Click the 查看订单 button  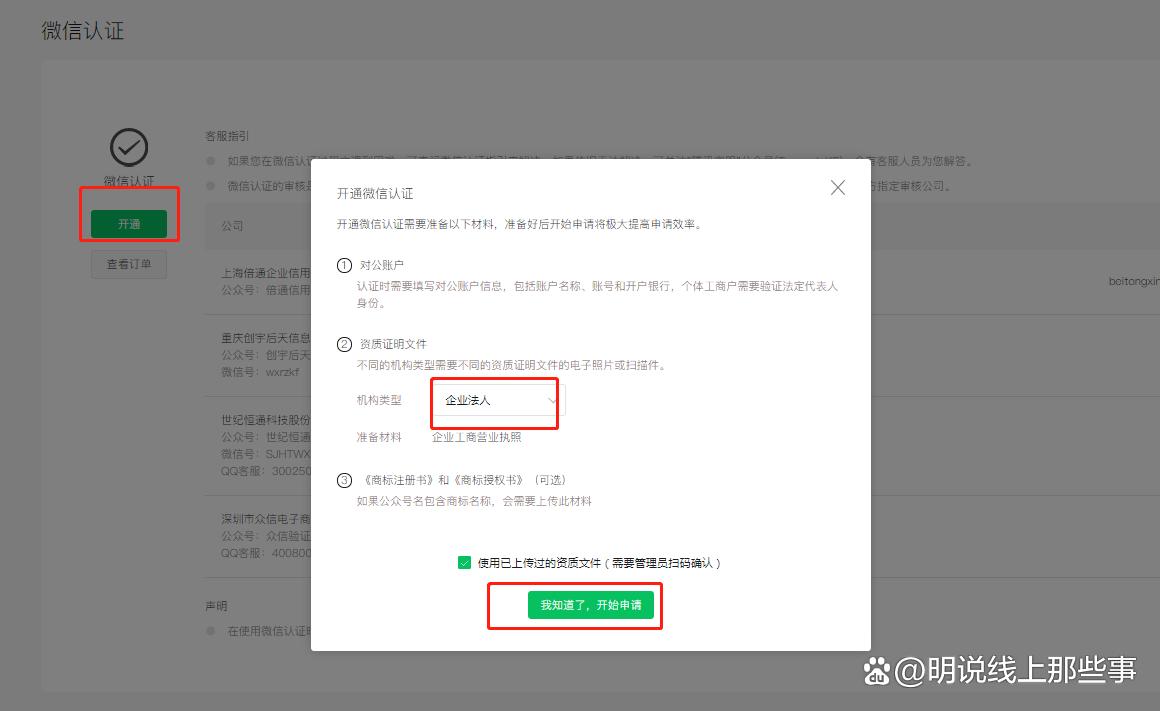click(129, 264)
